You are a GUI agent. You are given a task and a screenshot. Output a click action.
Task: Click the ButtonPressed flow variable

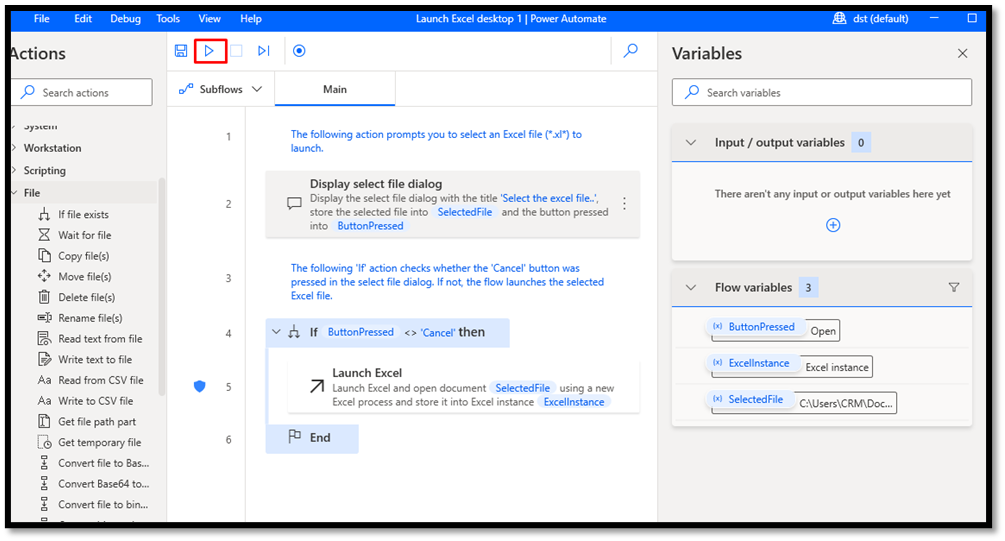(754, 327)
